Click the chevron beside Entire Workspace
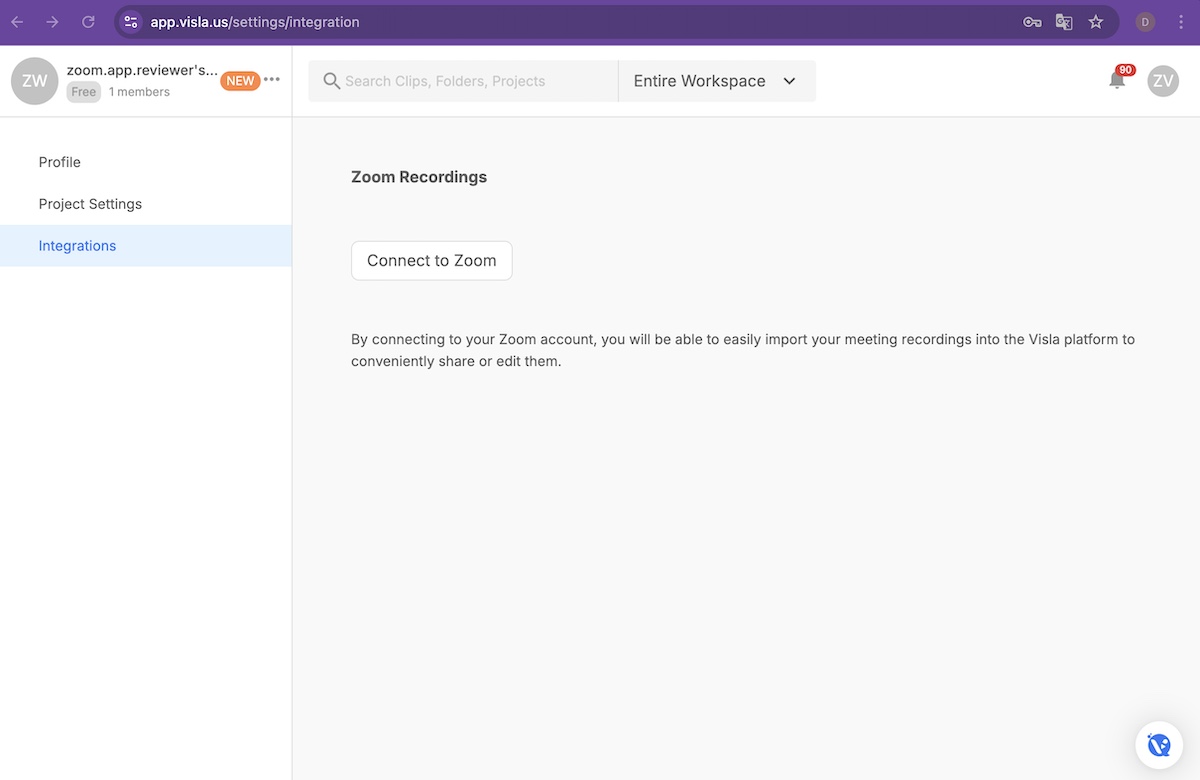 pos(789,81)
